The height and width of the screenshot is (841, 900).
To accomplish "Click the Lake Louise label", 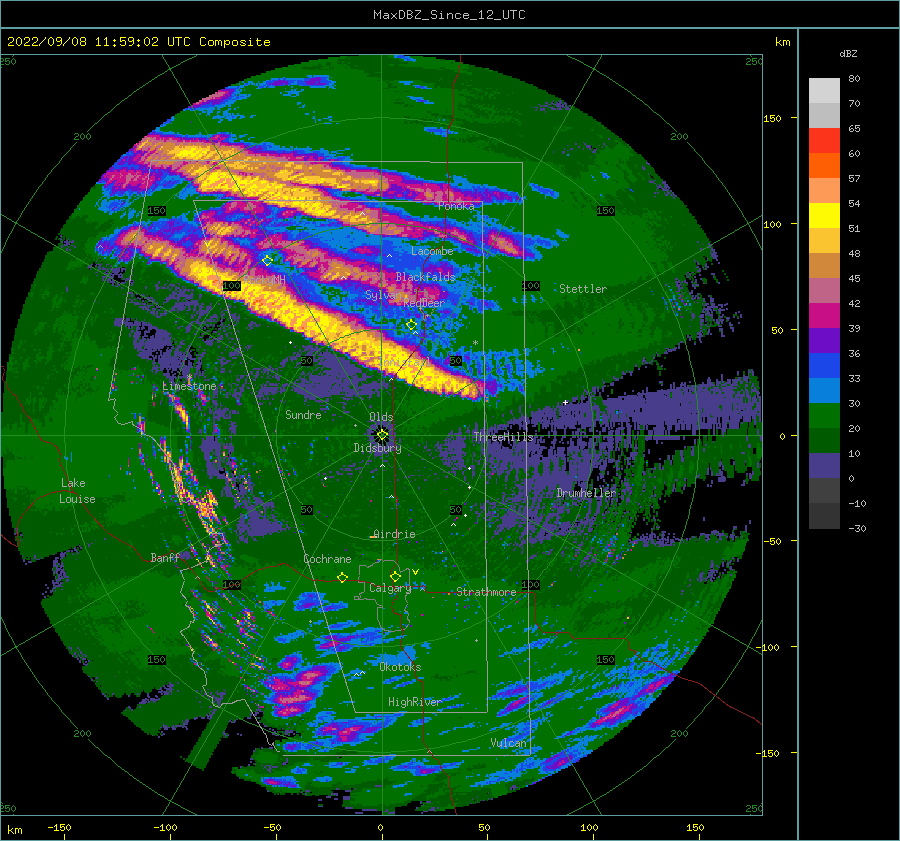I will coord(77,491).
